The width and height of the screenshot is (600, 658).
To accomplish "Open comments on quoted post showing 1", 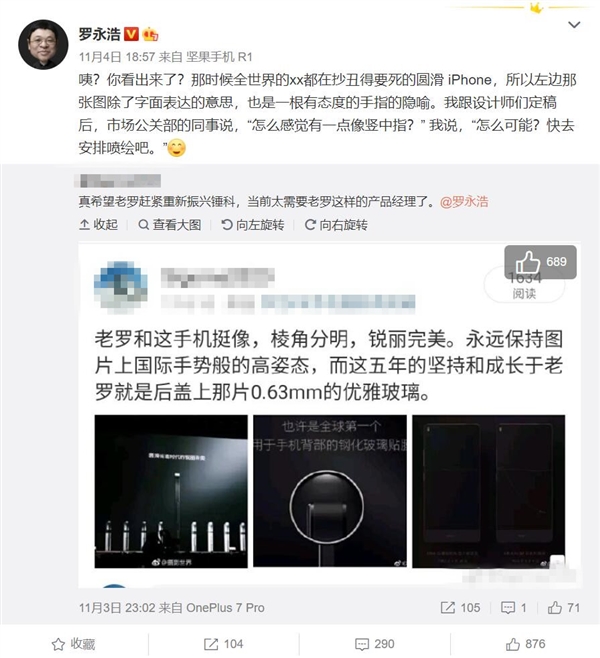I will pyautogui.click(x=514, y=608).
